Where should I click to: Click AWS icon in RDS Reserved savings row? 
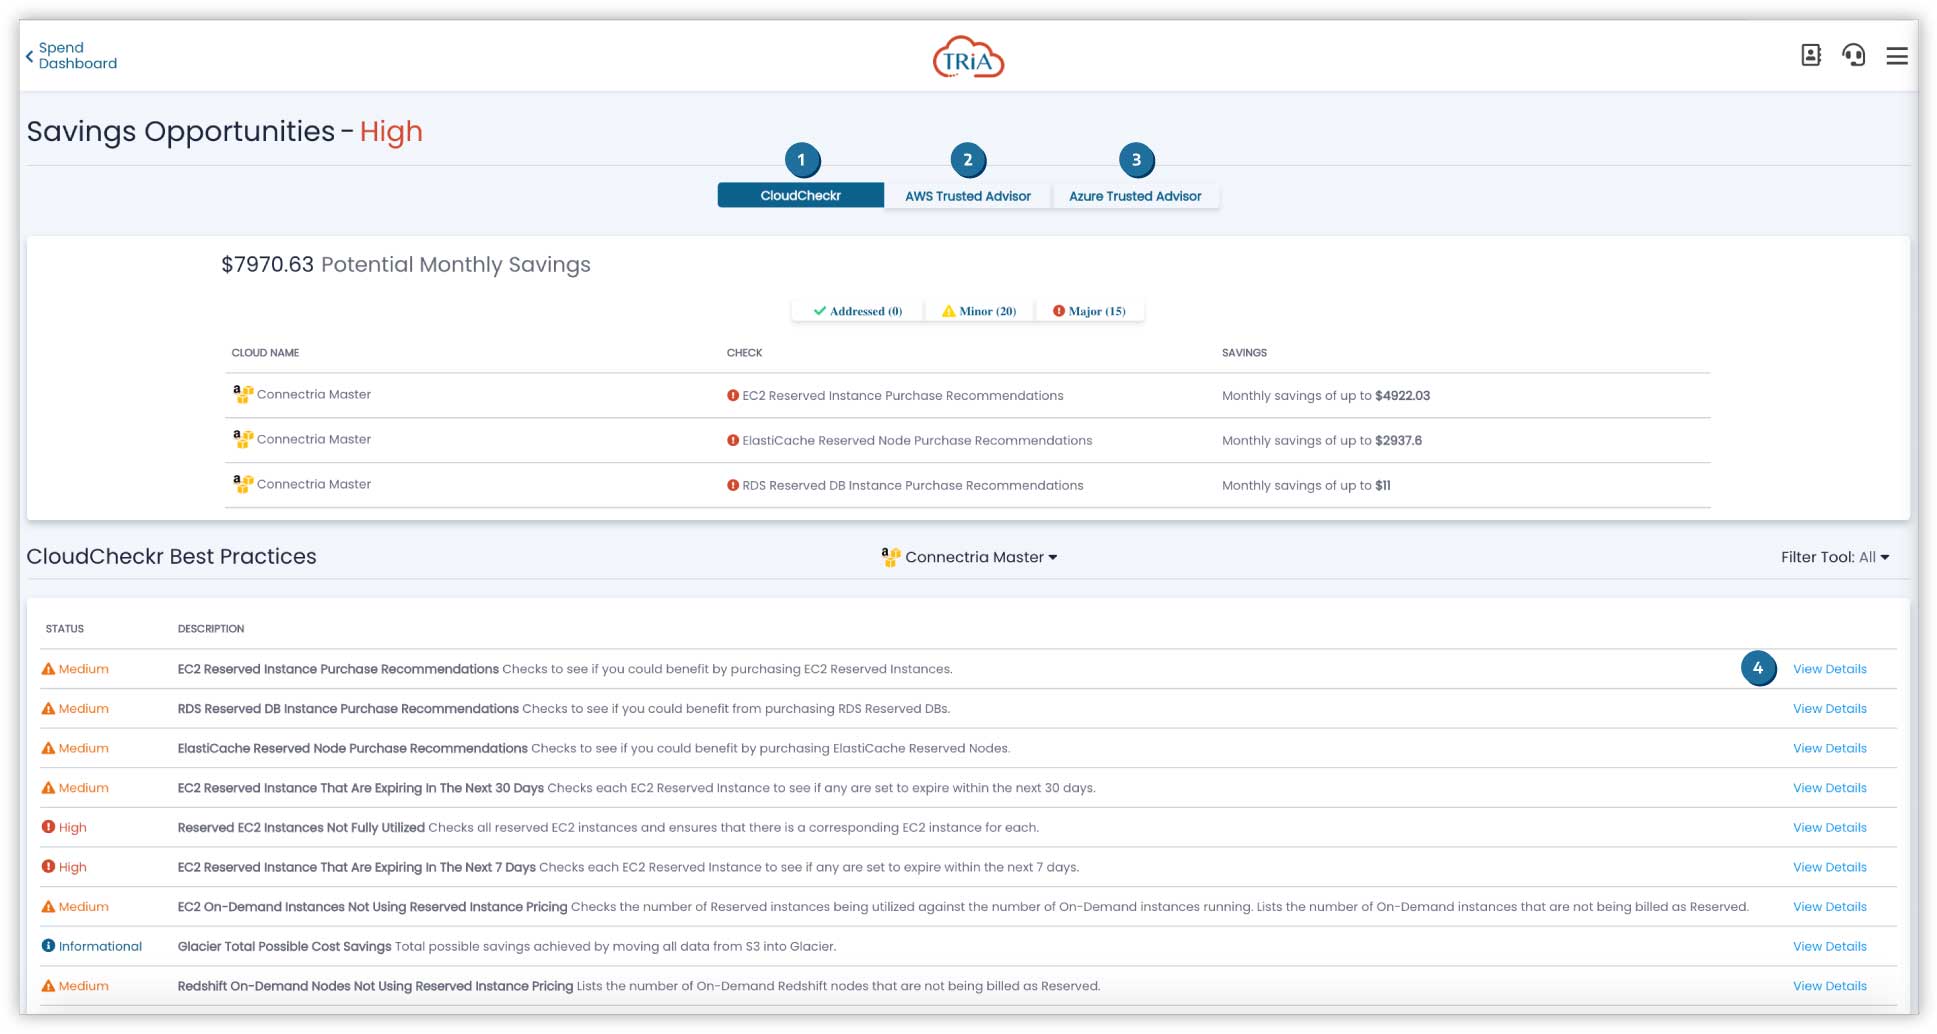point(243,484)
